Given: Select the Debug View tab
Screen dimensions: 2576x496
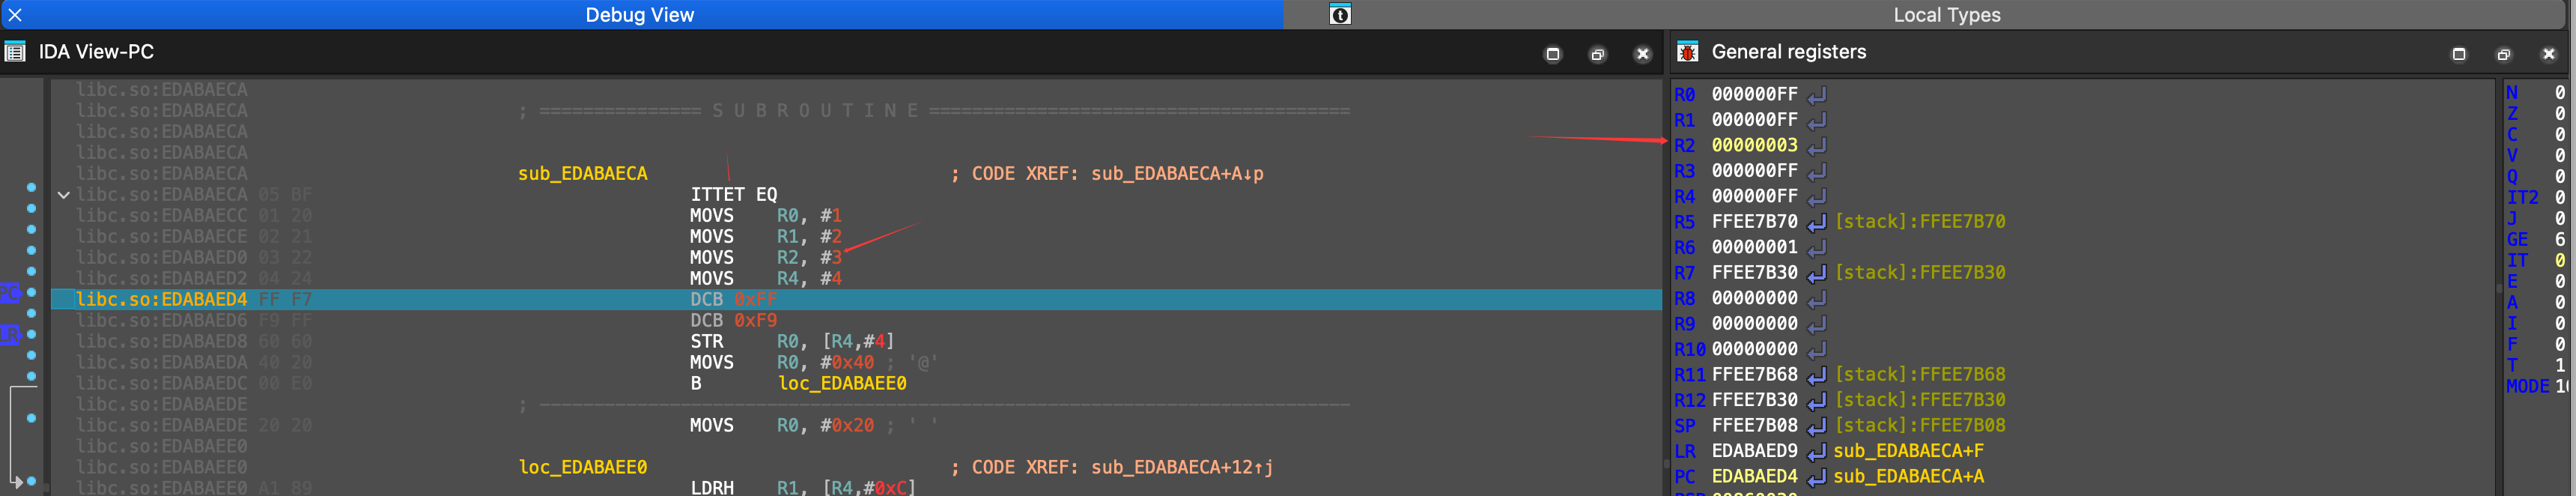Looking at the screenshot, I should coord(639,15).
